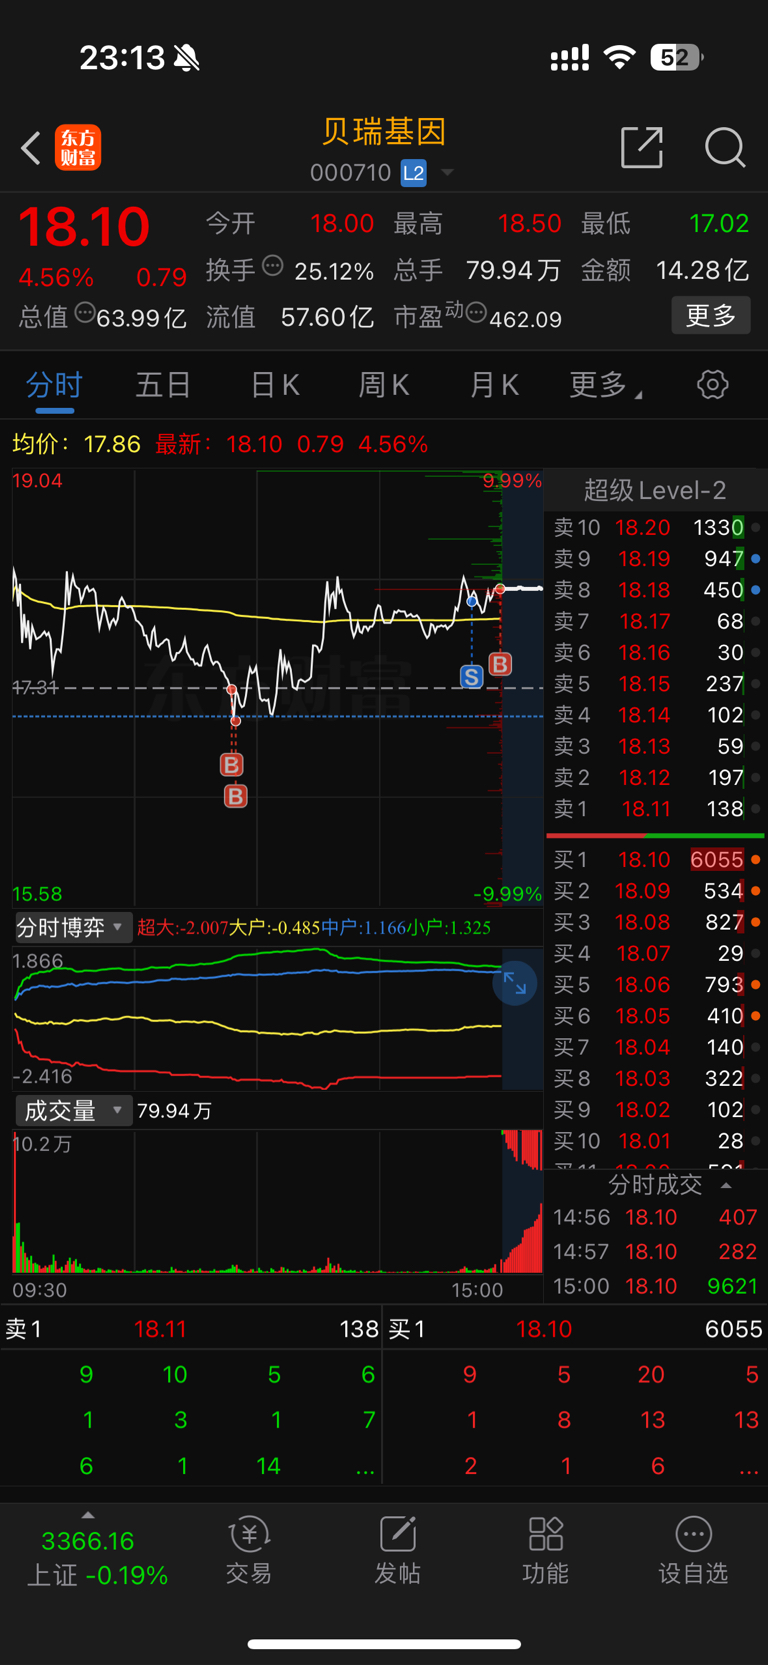Select 买1 order book row 6055

(655, 860)
